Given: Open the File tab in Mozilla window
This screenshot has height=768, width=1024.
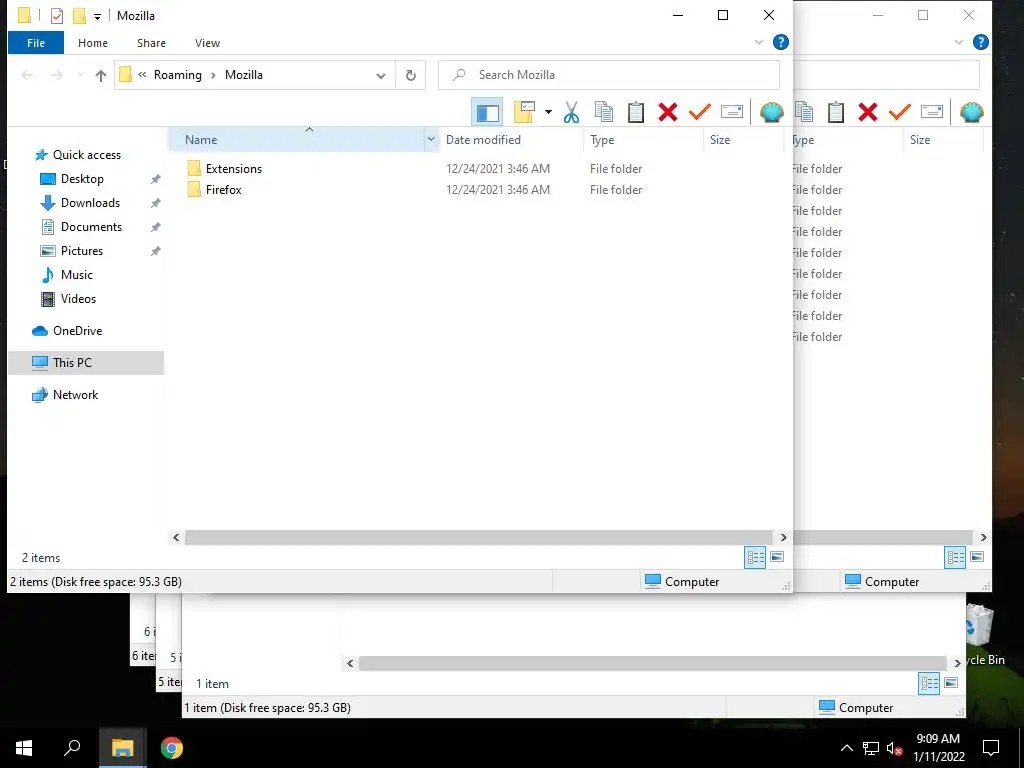Looking at the screenshot, I should [x=36, y=43].
